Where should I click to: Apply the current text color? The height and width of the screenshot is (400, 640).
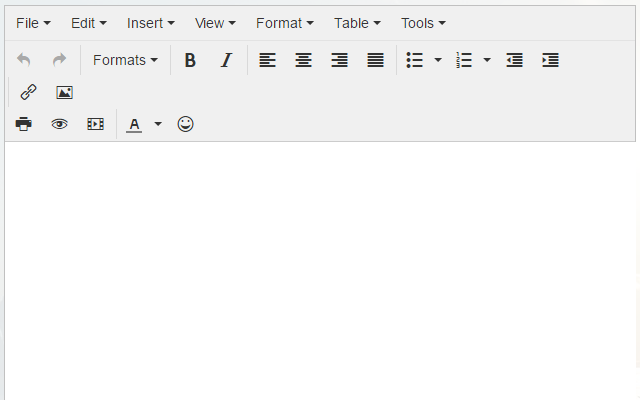pos(134,124)
